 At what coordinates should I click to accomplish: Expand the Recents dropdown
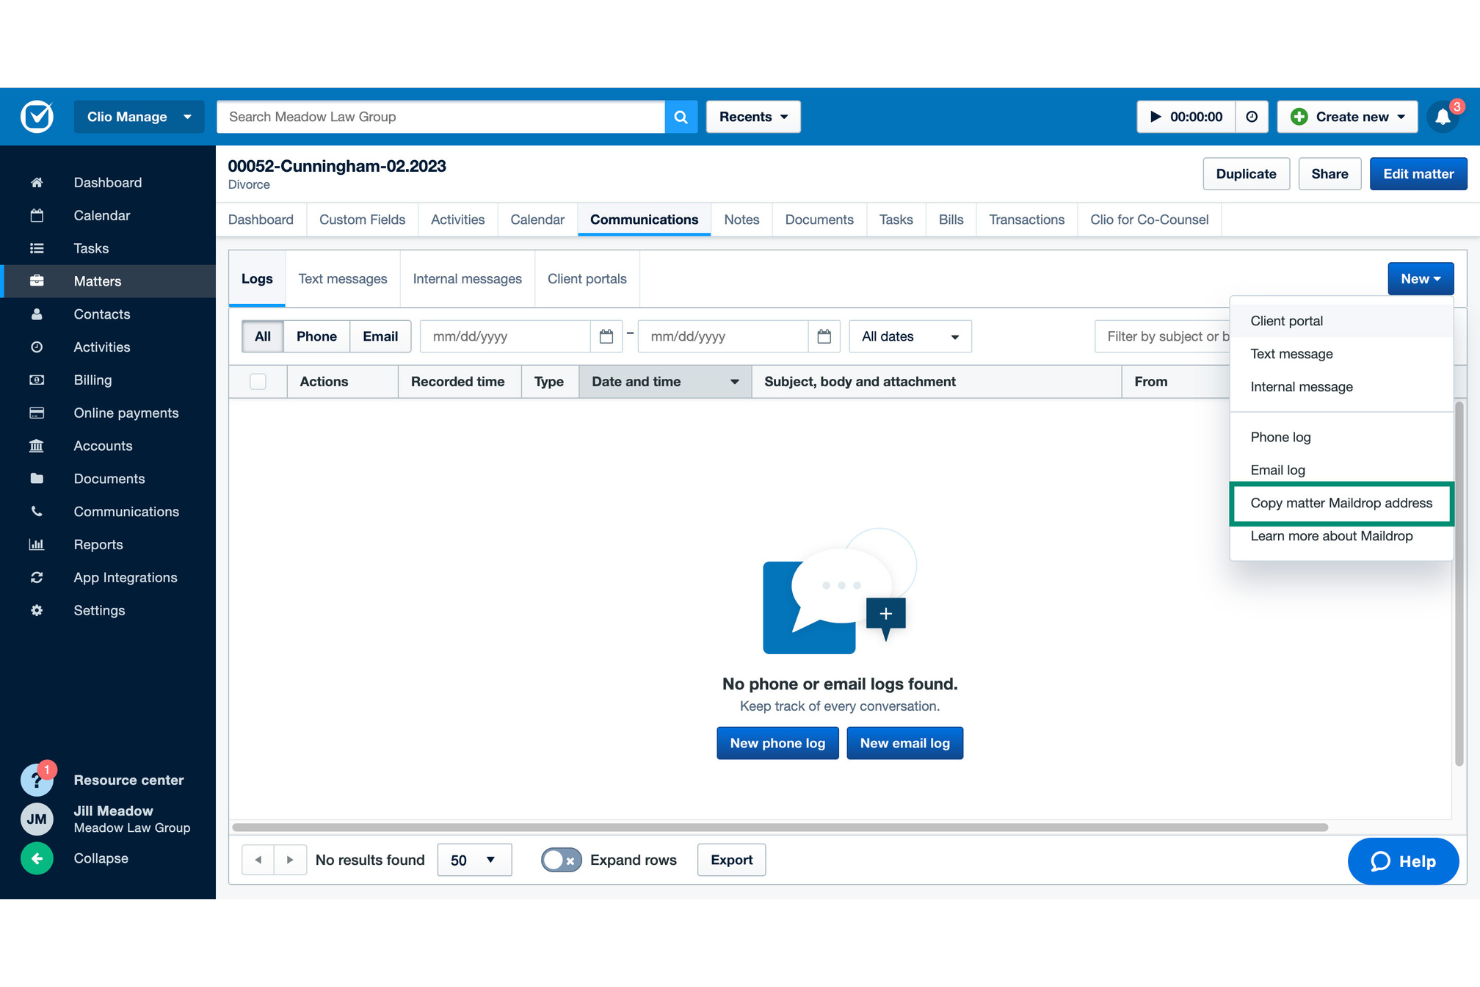(x=753, y=117)
